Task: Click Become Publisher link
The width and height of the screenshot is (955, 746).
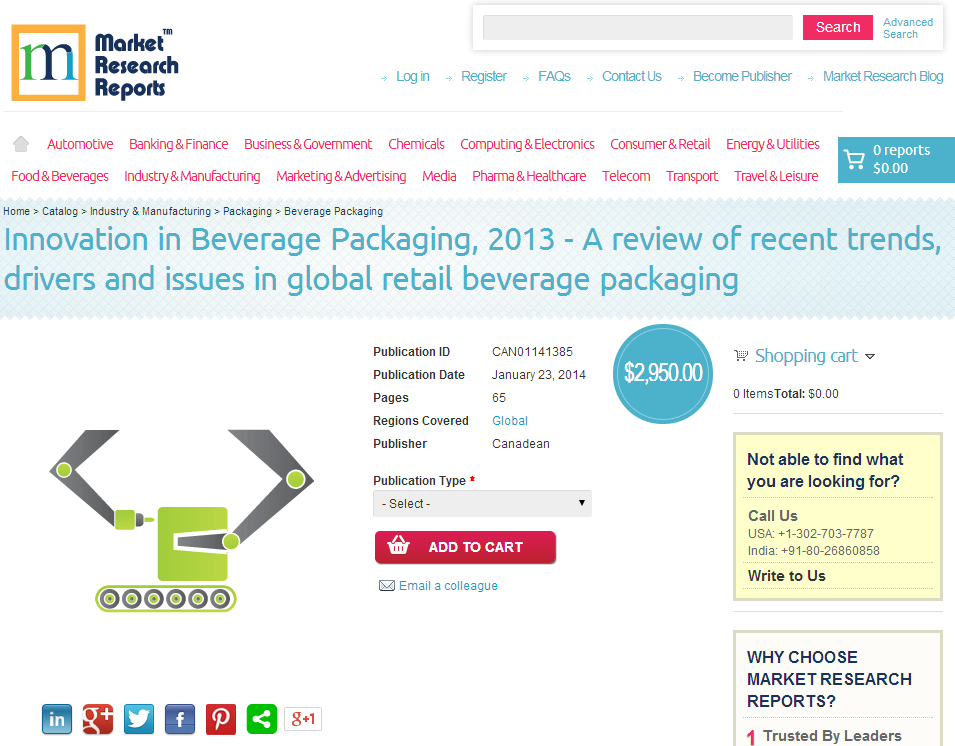Action: point(742,77)
